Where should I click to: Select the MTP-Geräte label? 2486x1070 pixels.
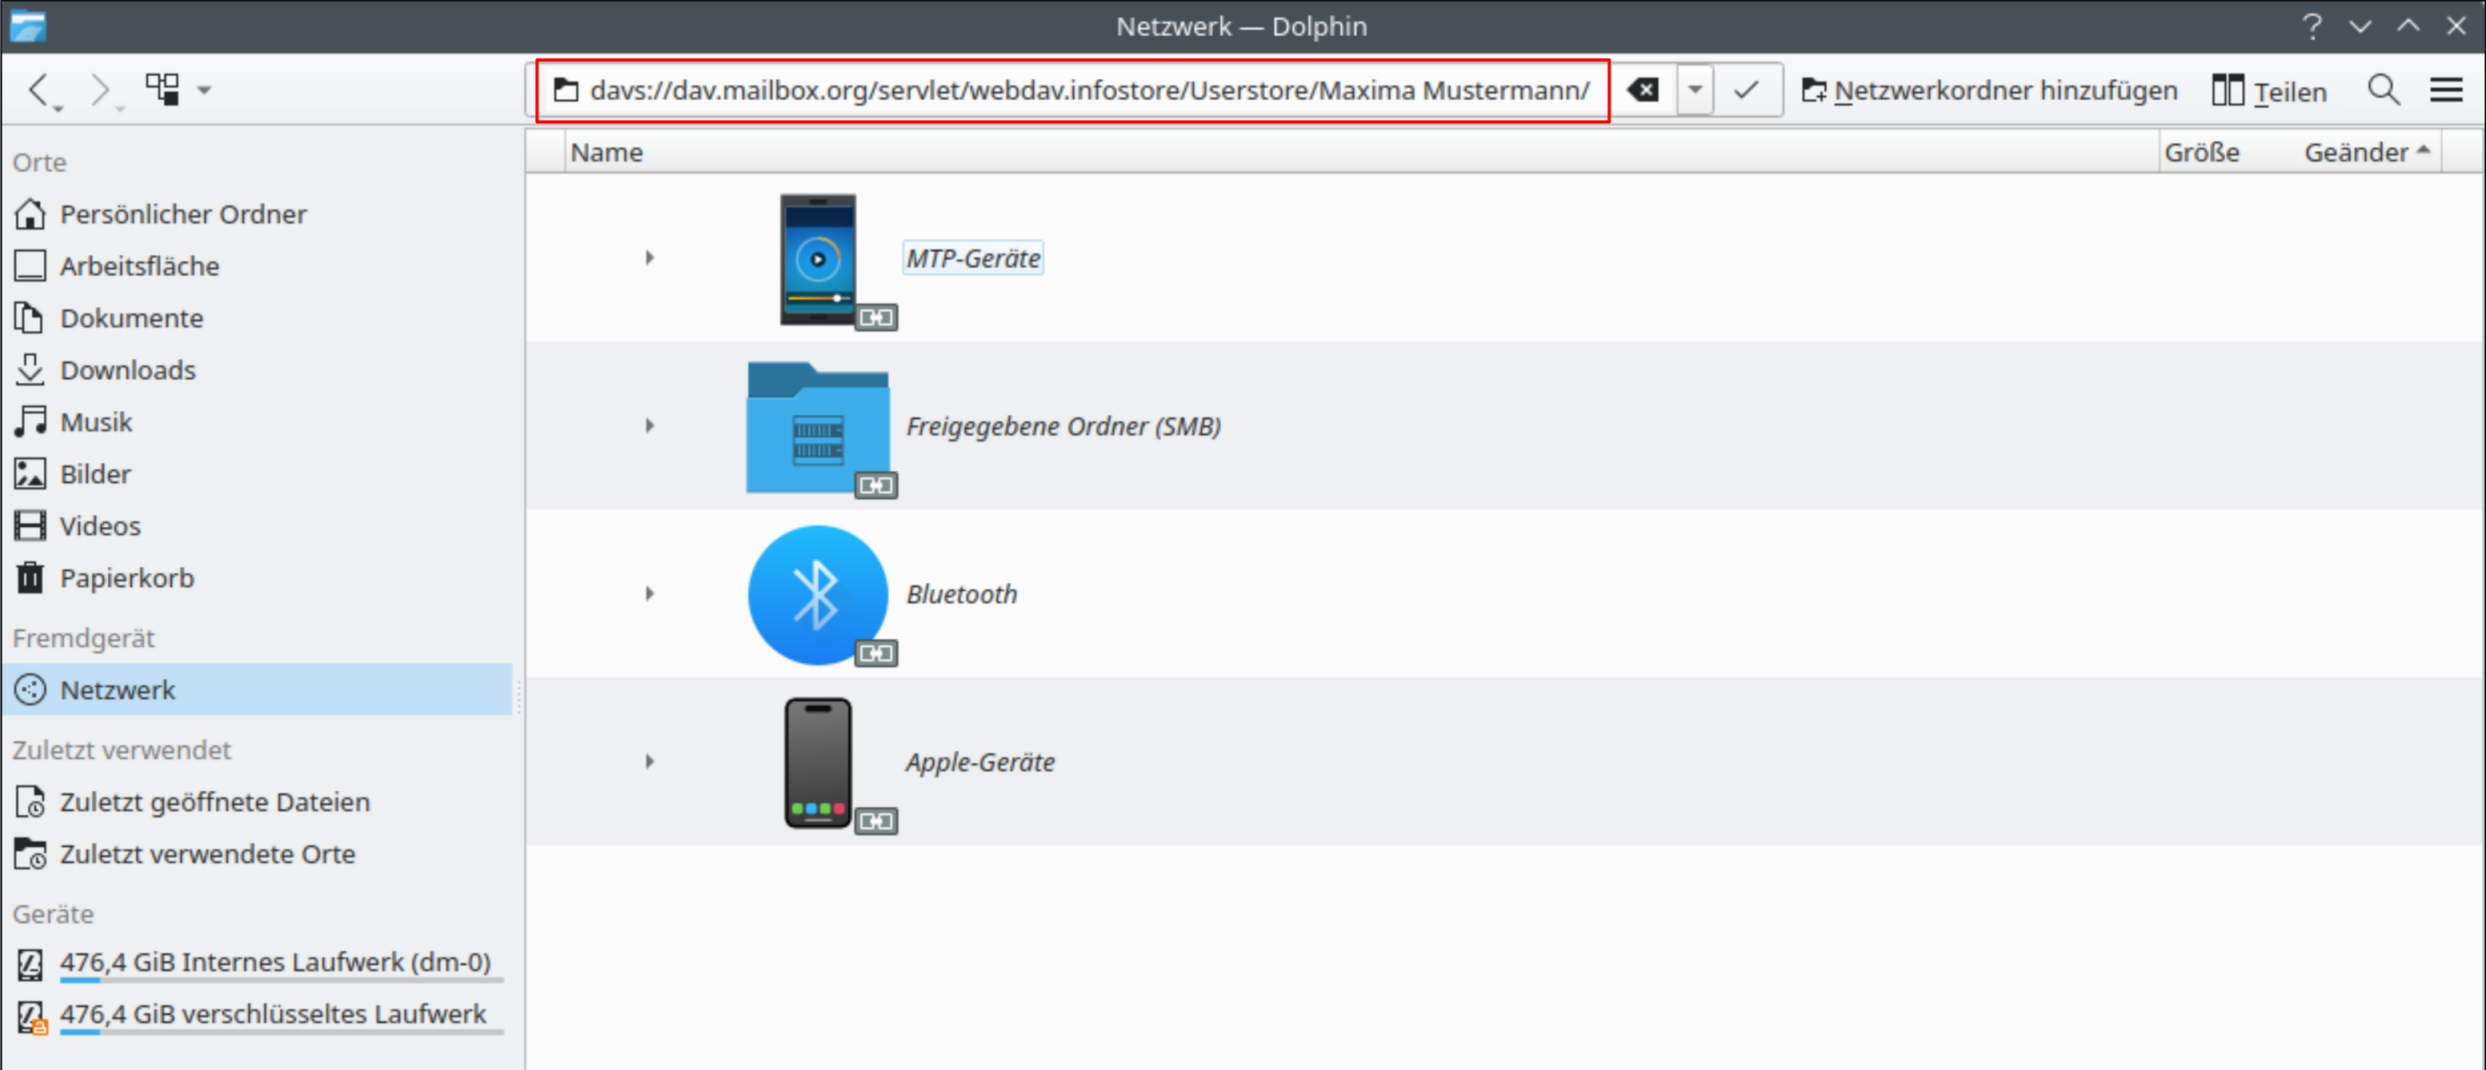(973, 258)
